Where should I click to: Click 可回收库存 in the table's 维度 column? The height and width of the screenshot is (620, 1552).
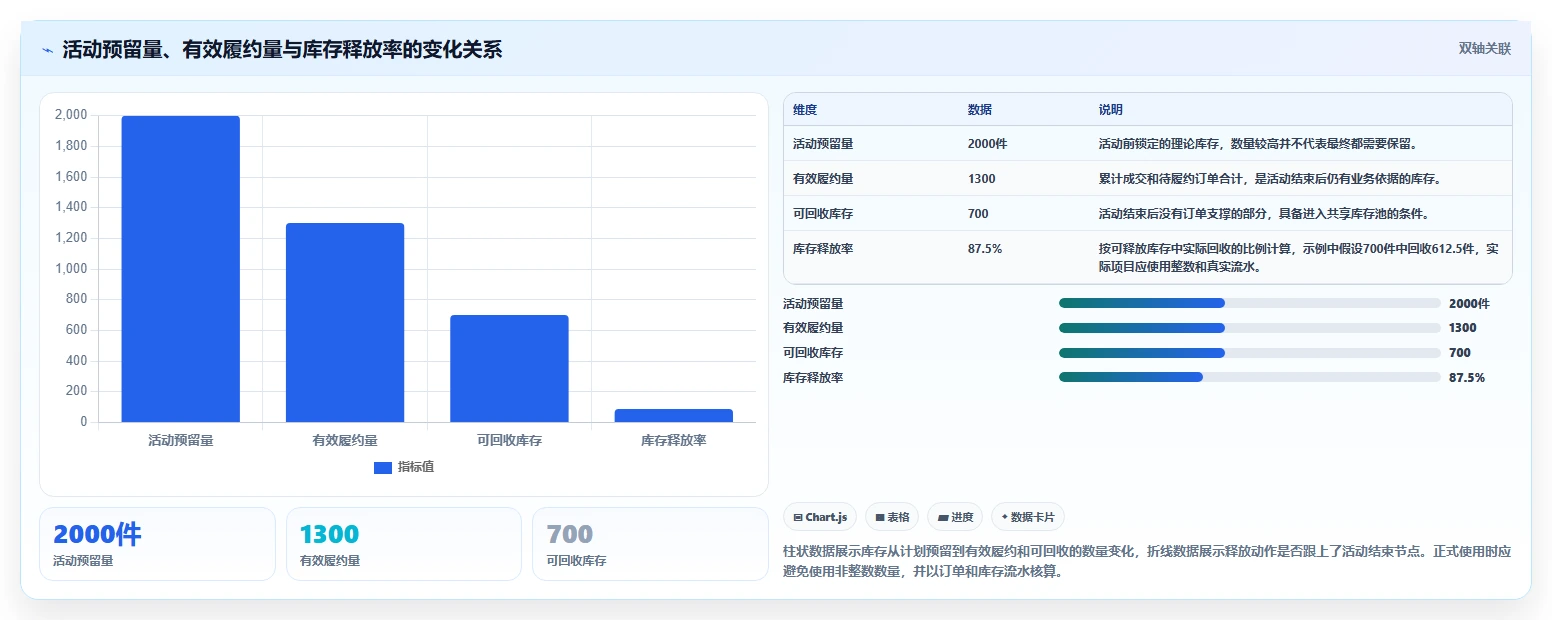point(823,213)
